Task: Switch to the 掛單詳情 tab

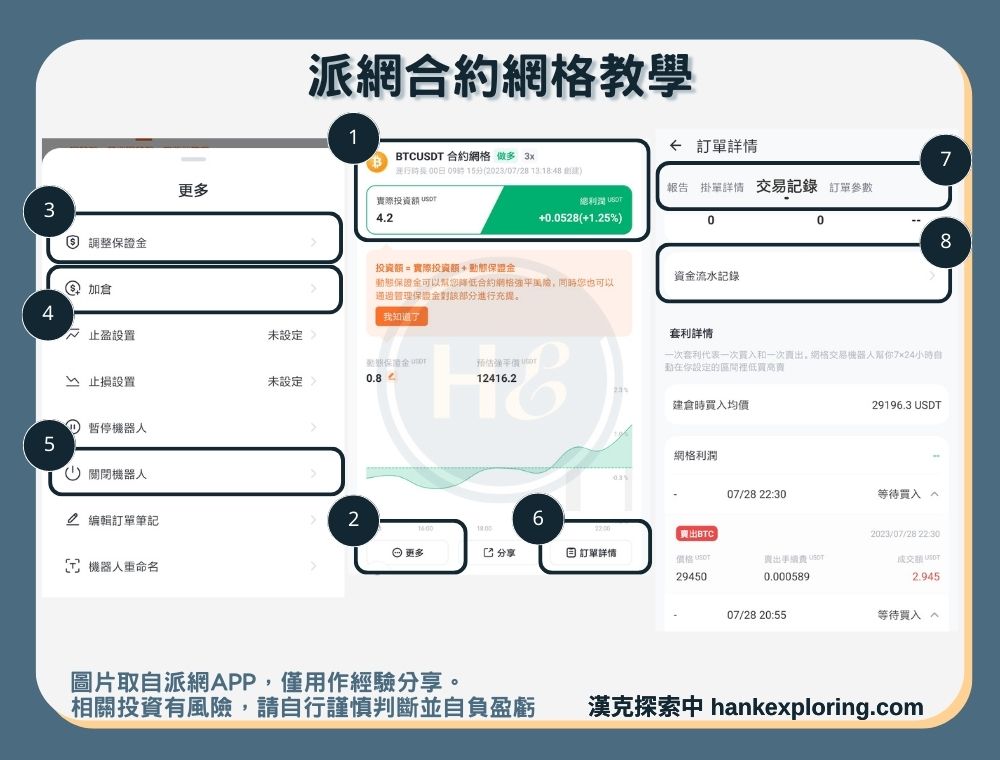Action: [722, 187]
